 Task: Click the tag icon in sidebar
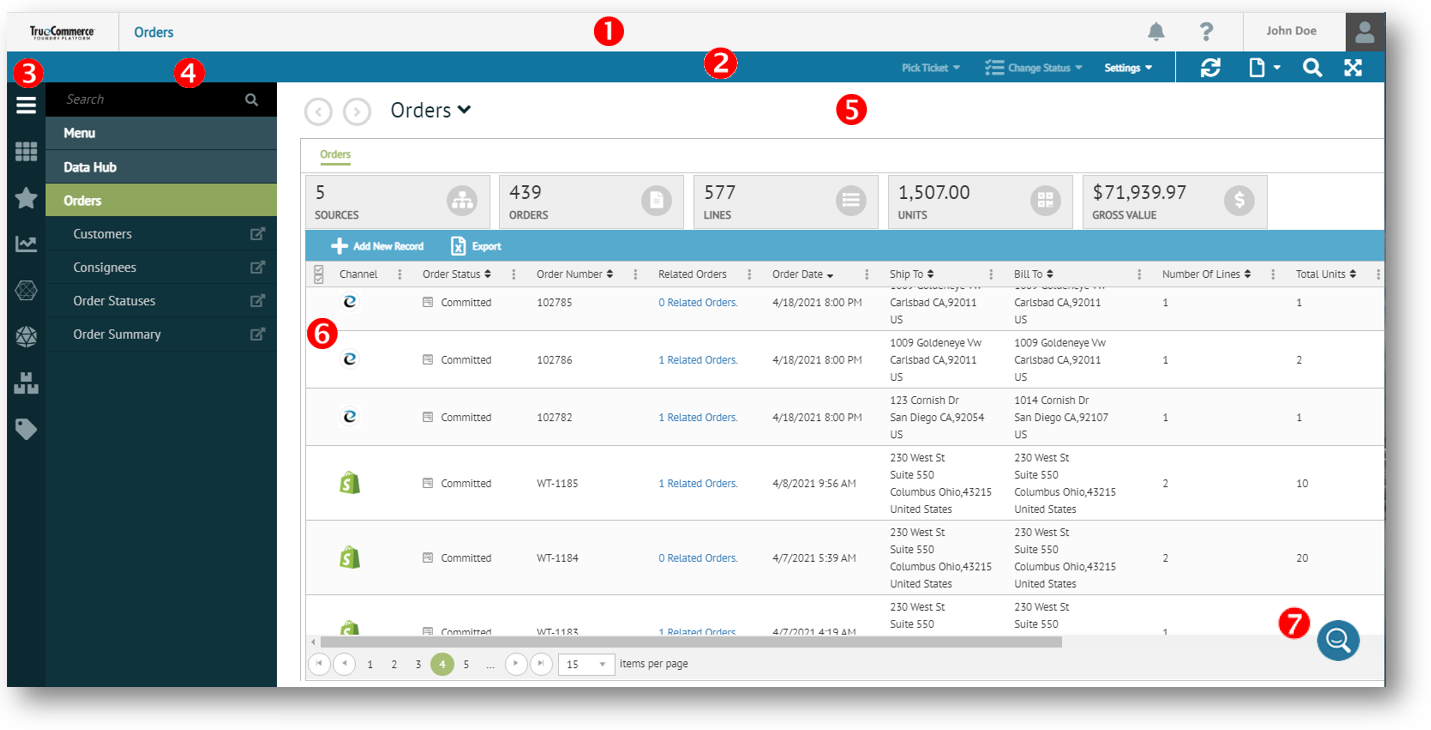tap(26, 429)
